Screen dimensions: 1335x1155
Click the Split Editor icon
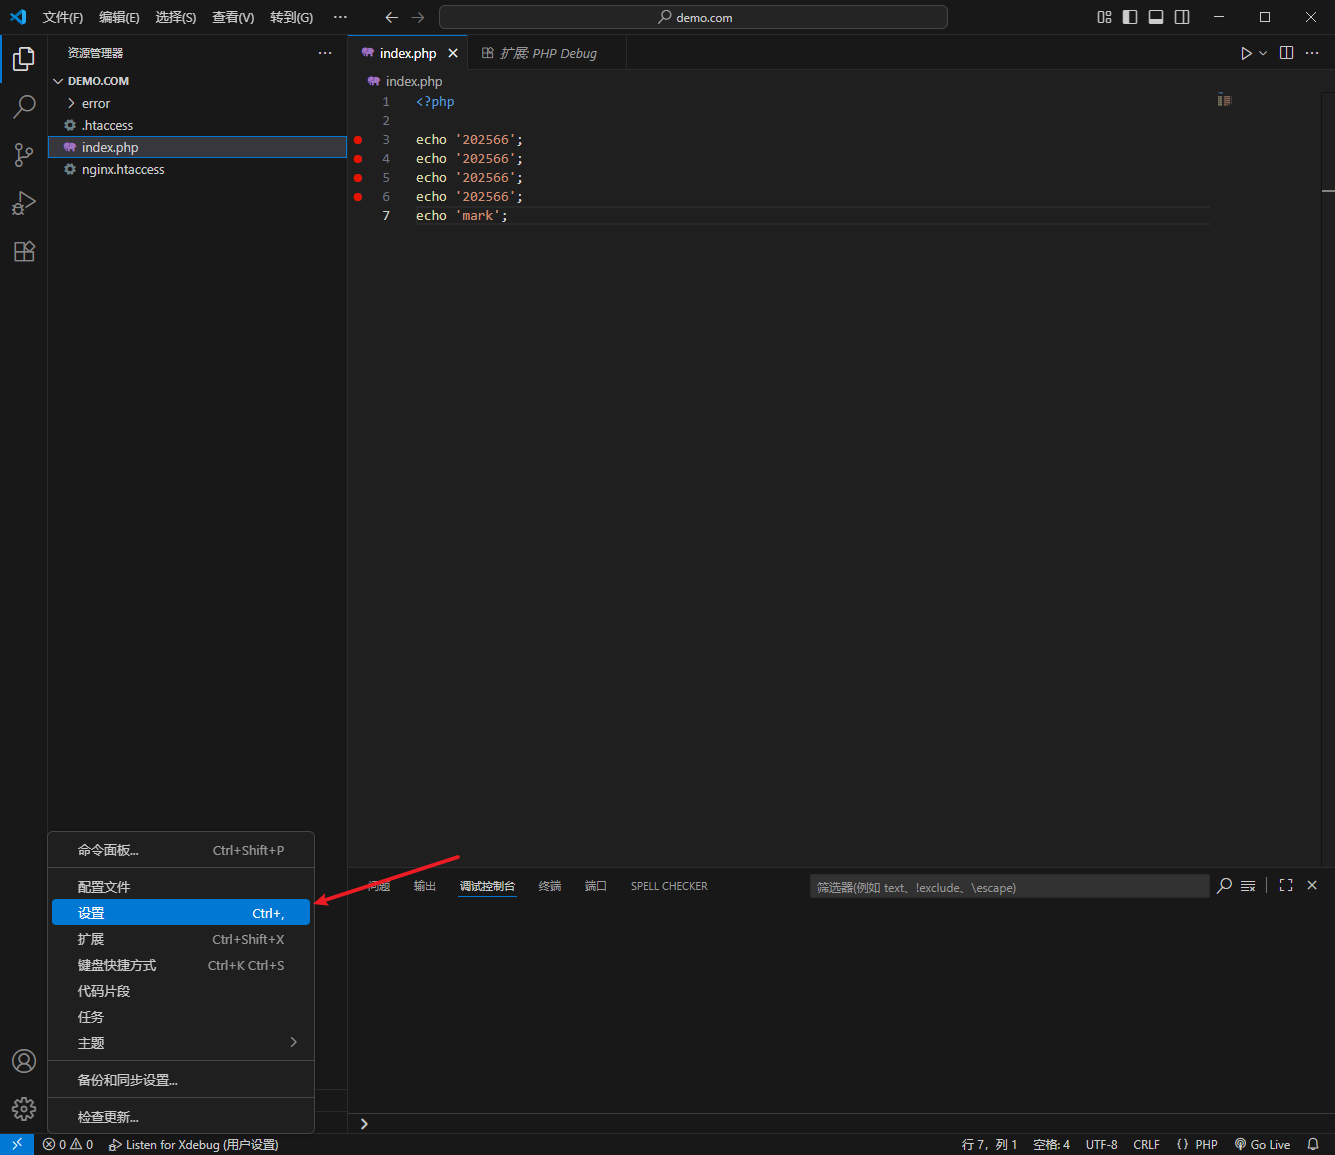pos(1286,53)
